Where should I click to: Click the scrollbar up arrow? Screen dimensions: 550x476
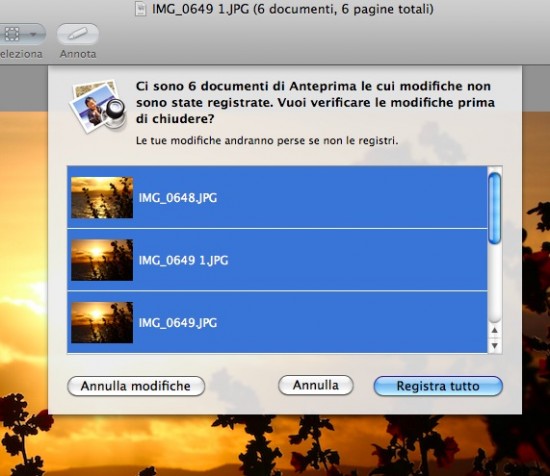[x=495, y=330]
